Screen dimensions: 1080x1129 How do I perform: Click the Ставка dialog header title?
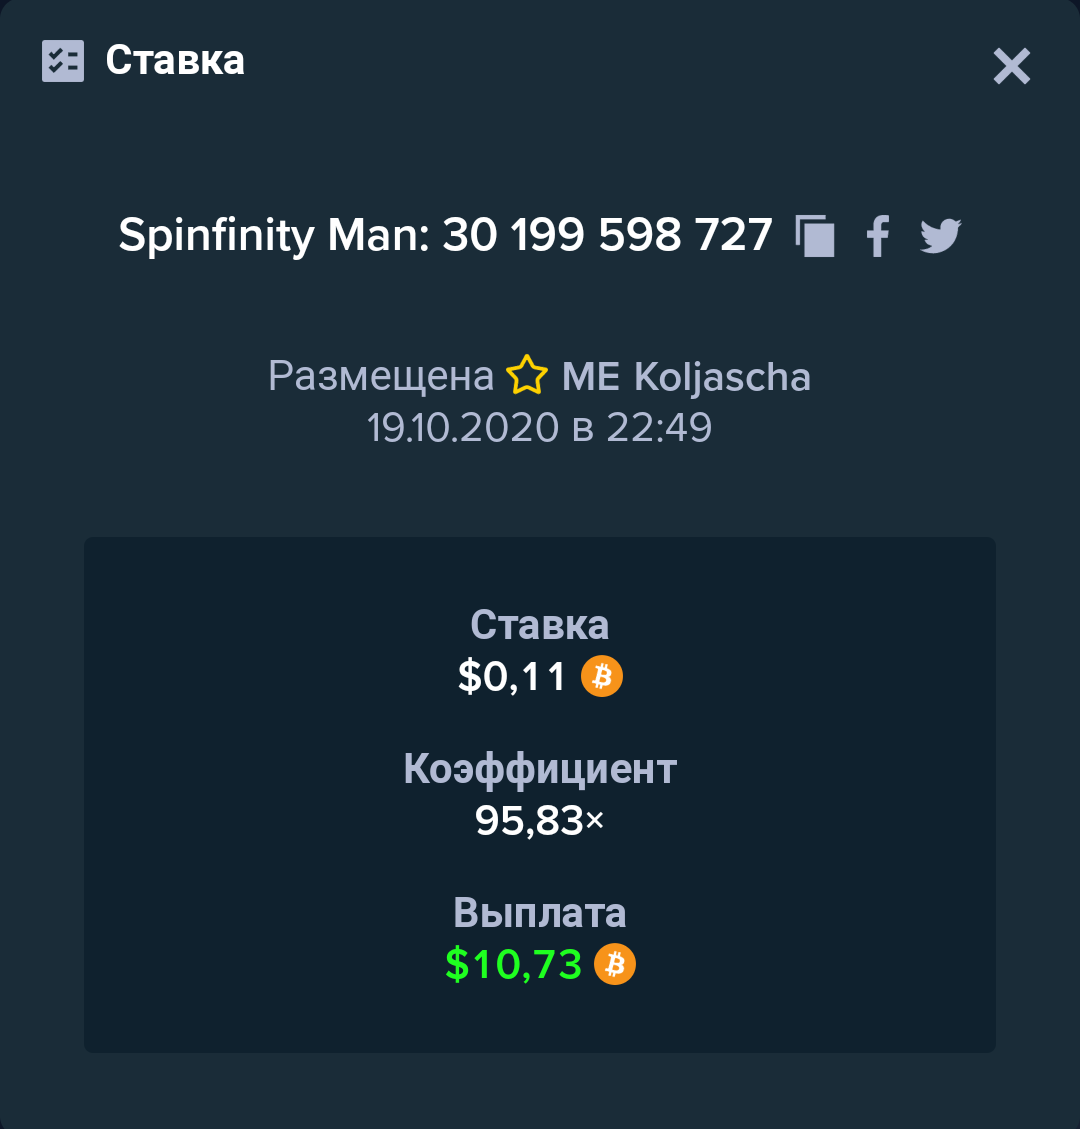pos(175,60)
